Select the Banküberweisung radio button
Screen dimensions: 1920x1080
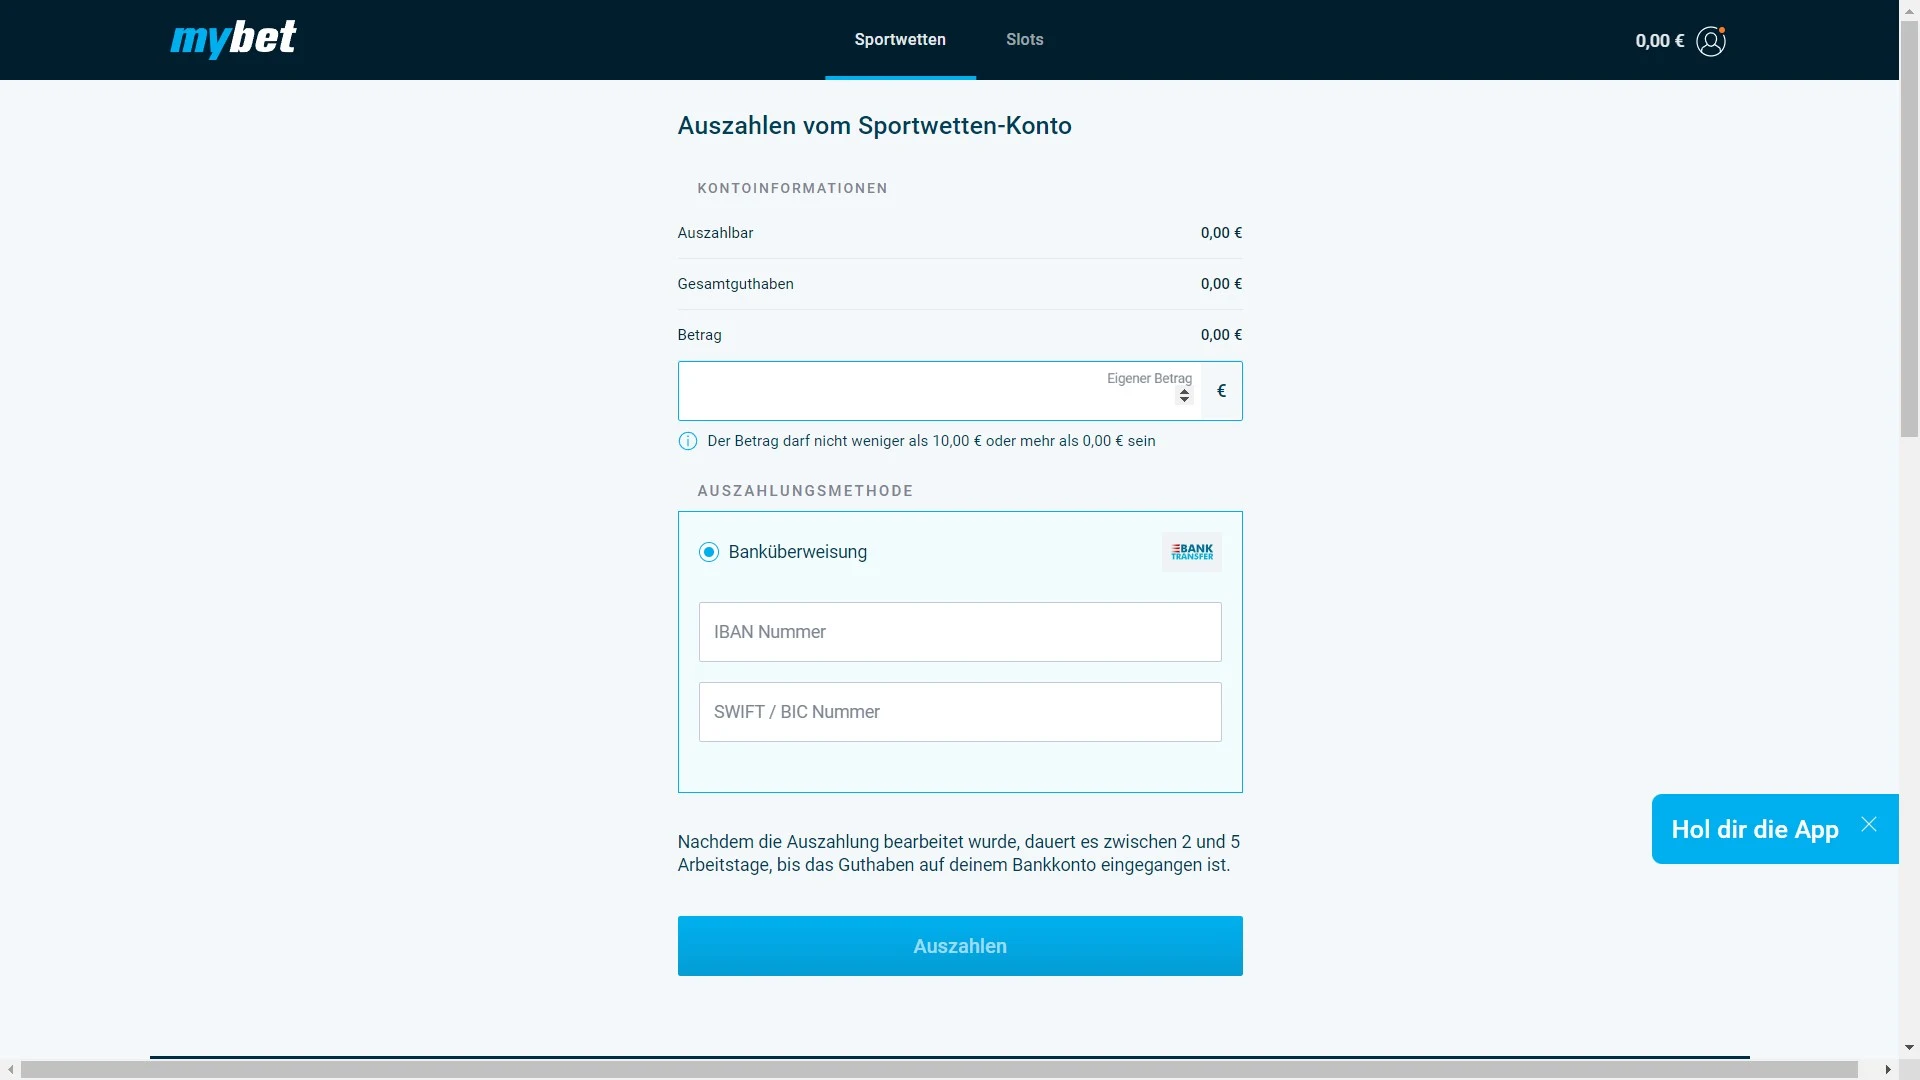point(709,552)
